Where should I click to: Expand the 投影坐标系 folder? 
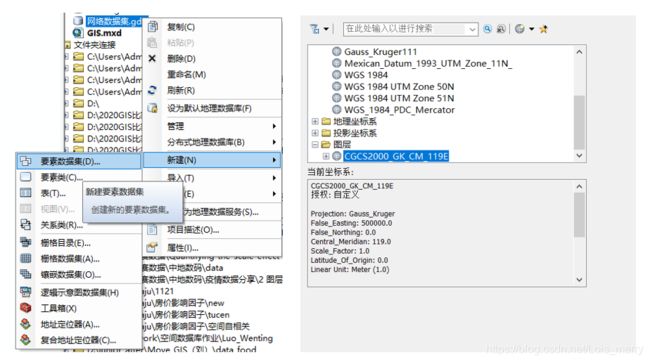click(x=315, y=133)
